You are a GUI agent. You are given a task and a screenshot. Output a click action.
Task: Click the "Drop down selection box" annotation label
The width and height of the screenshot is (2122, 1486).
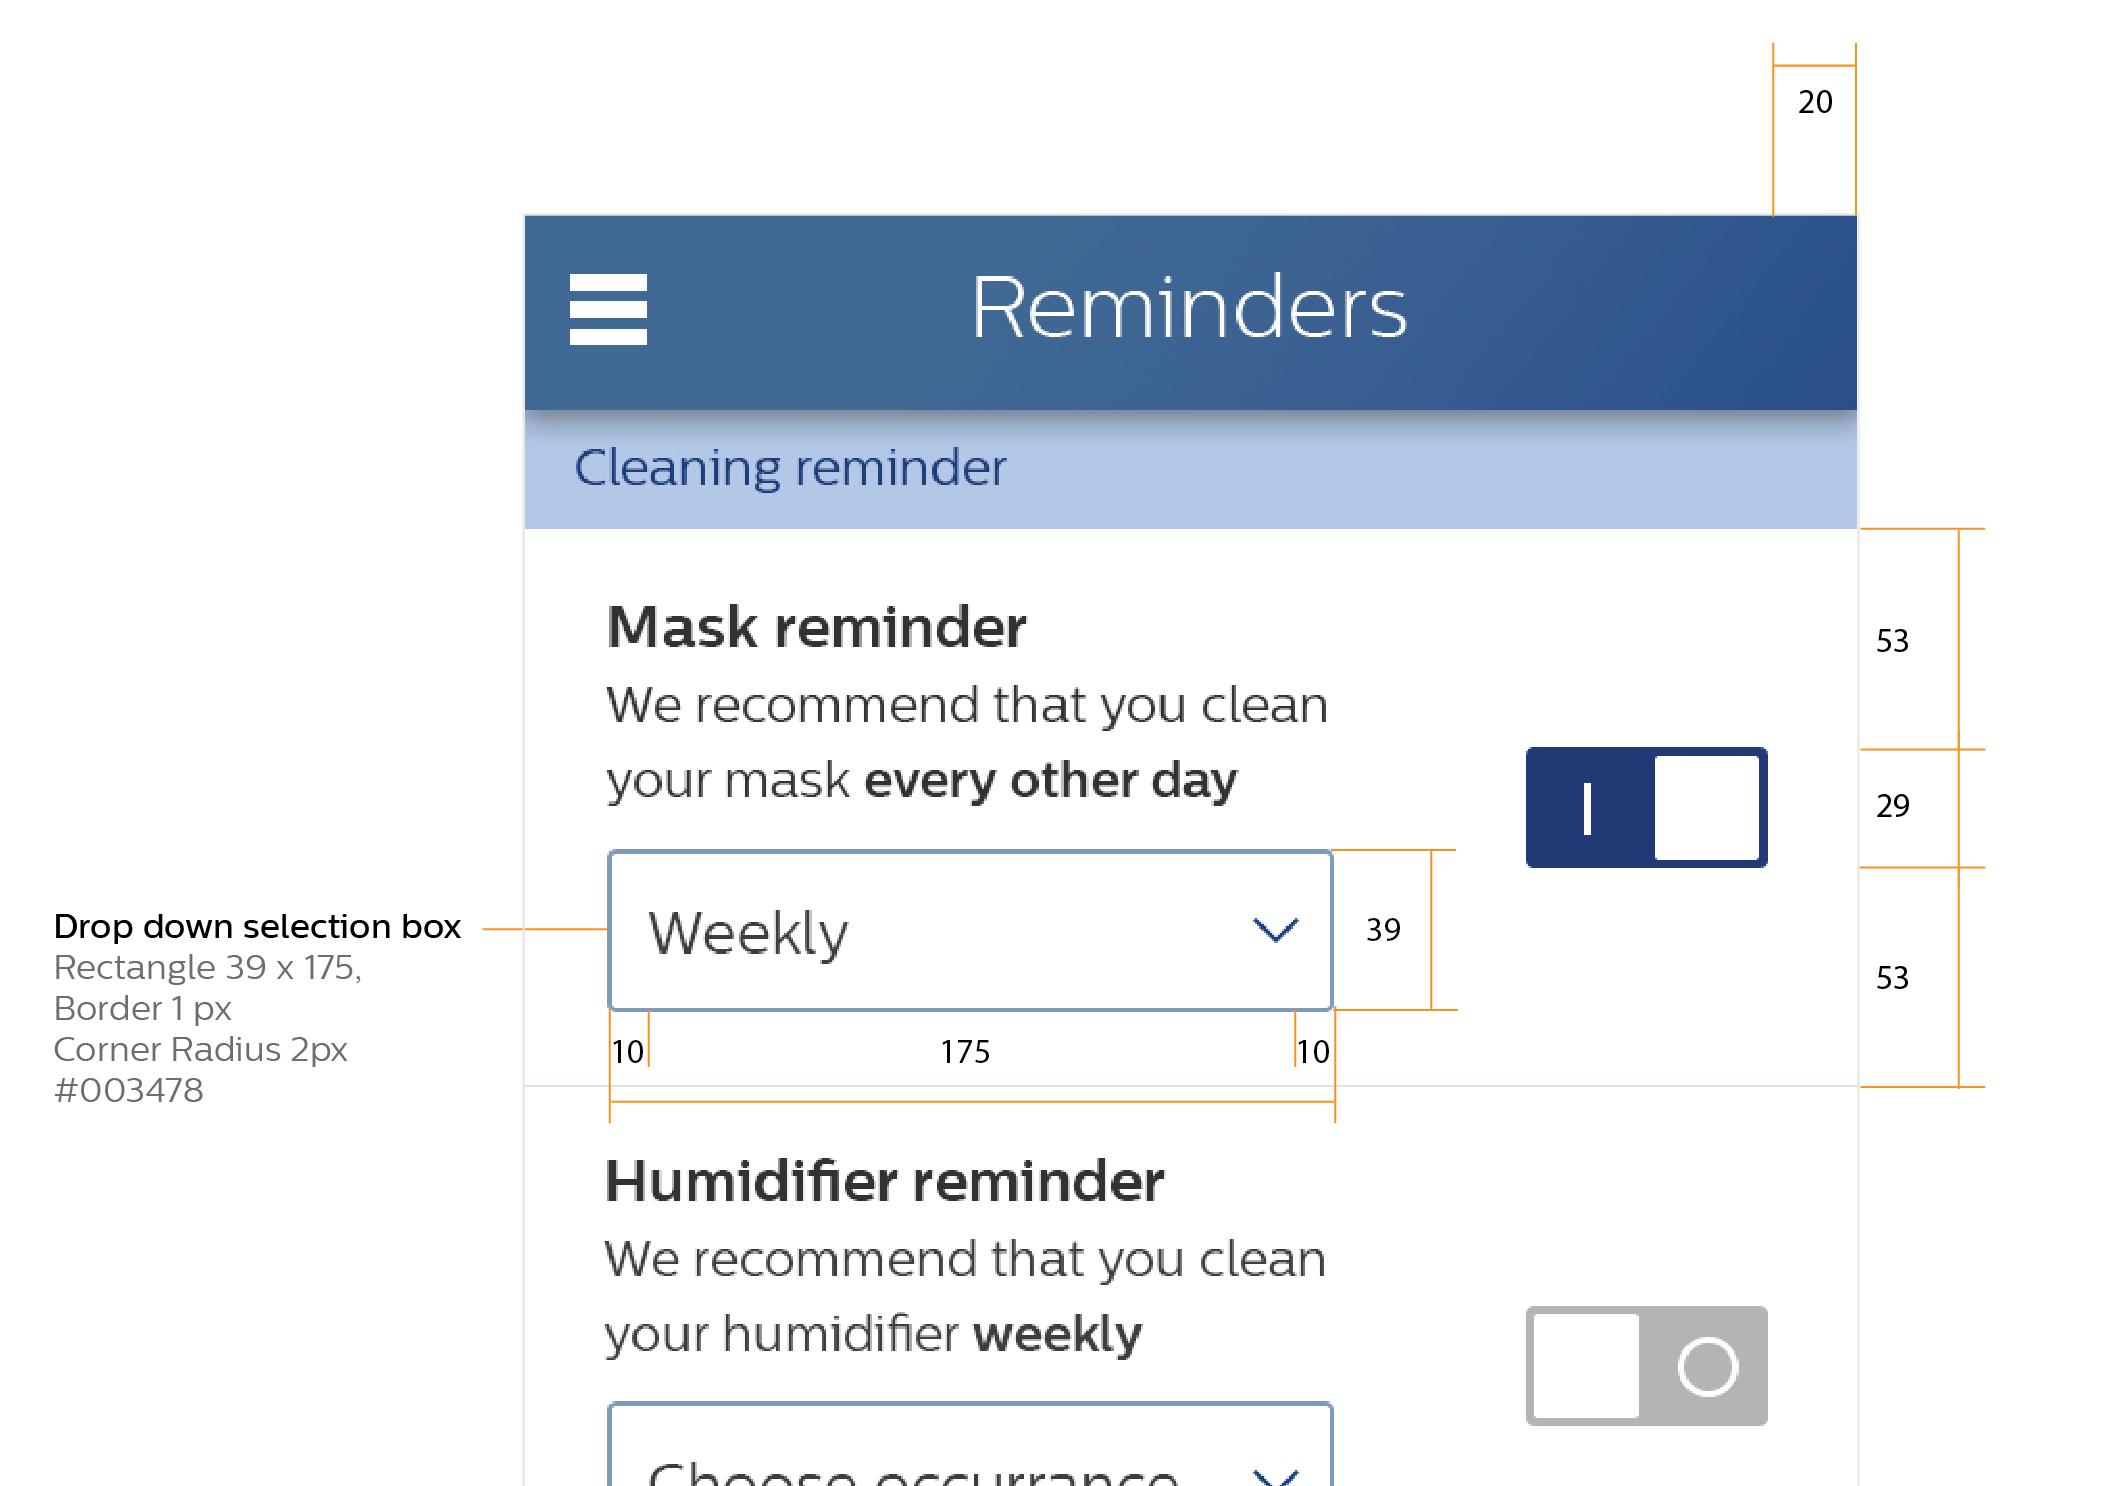tap(257, 927)
